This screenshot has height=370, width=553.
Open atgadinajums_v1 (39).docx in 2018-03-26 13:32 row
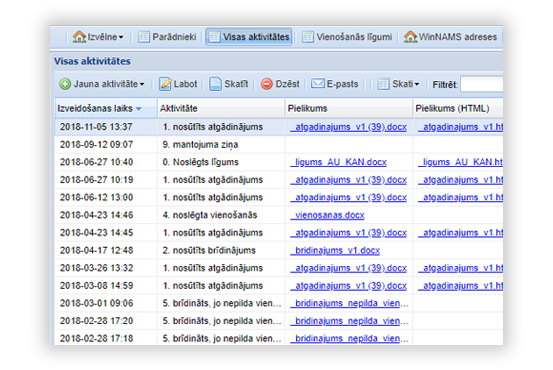point(348,268)
